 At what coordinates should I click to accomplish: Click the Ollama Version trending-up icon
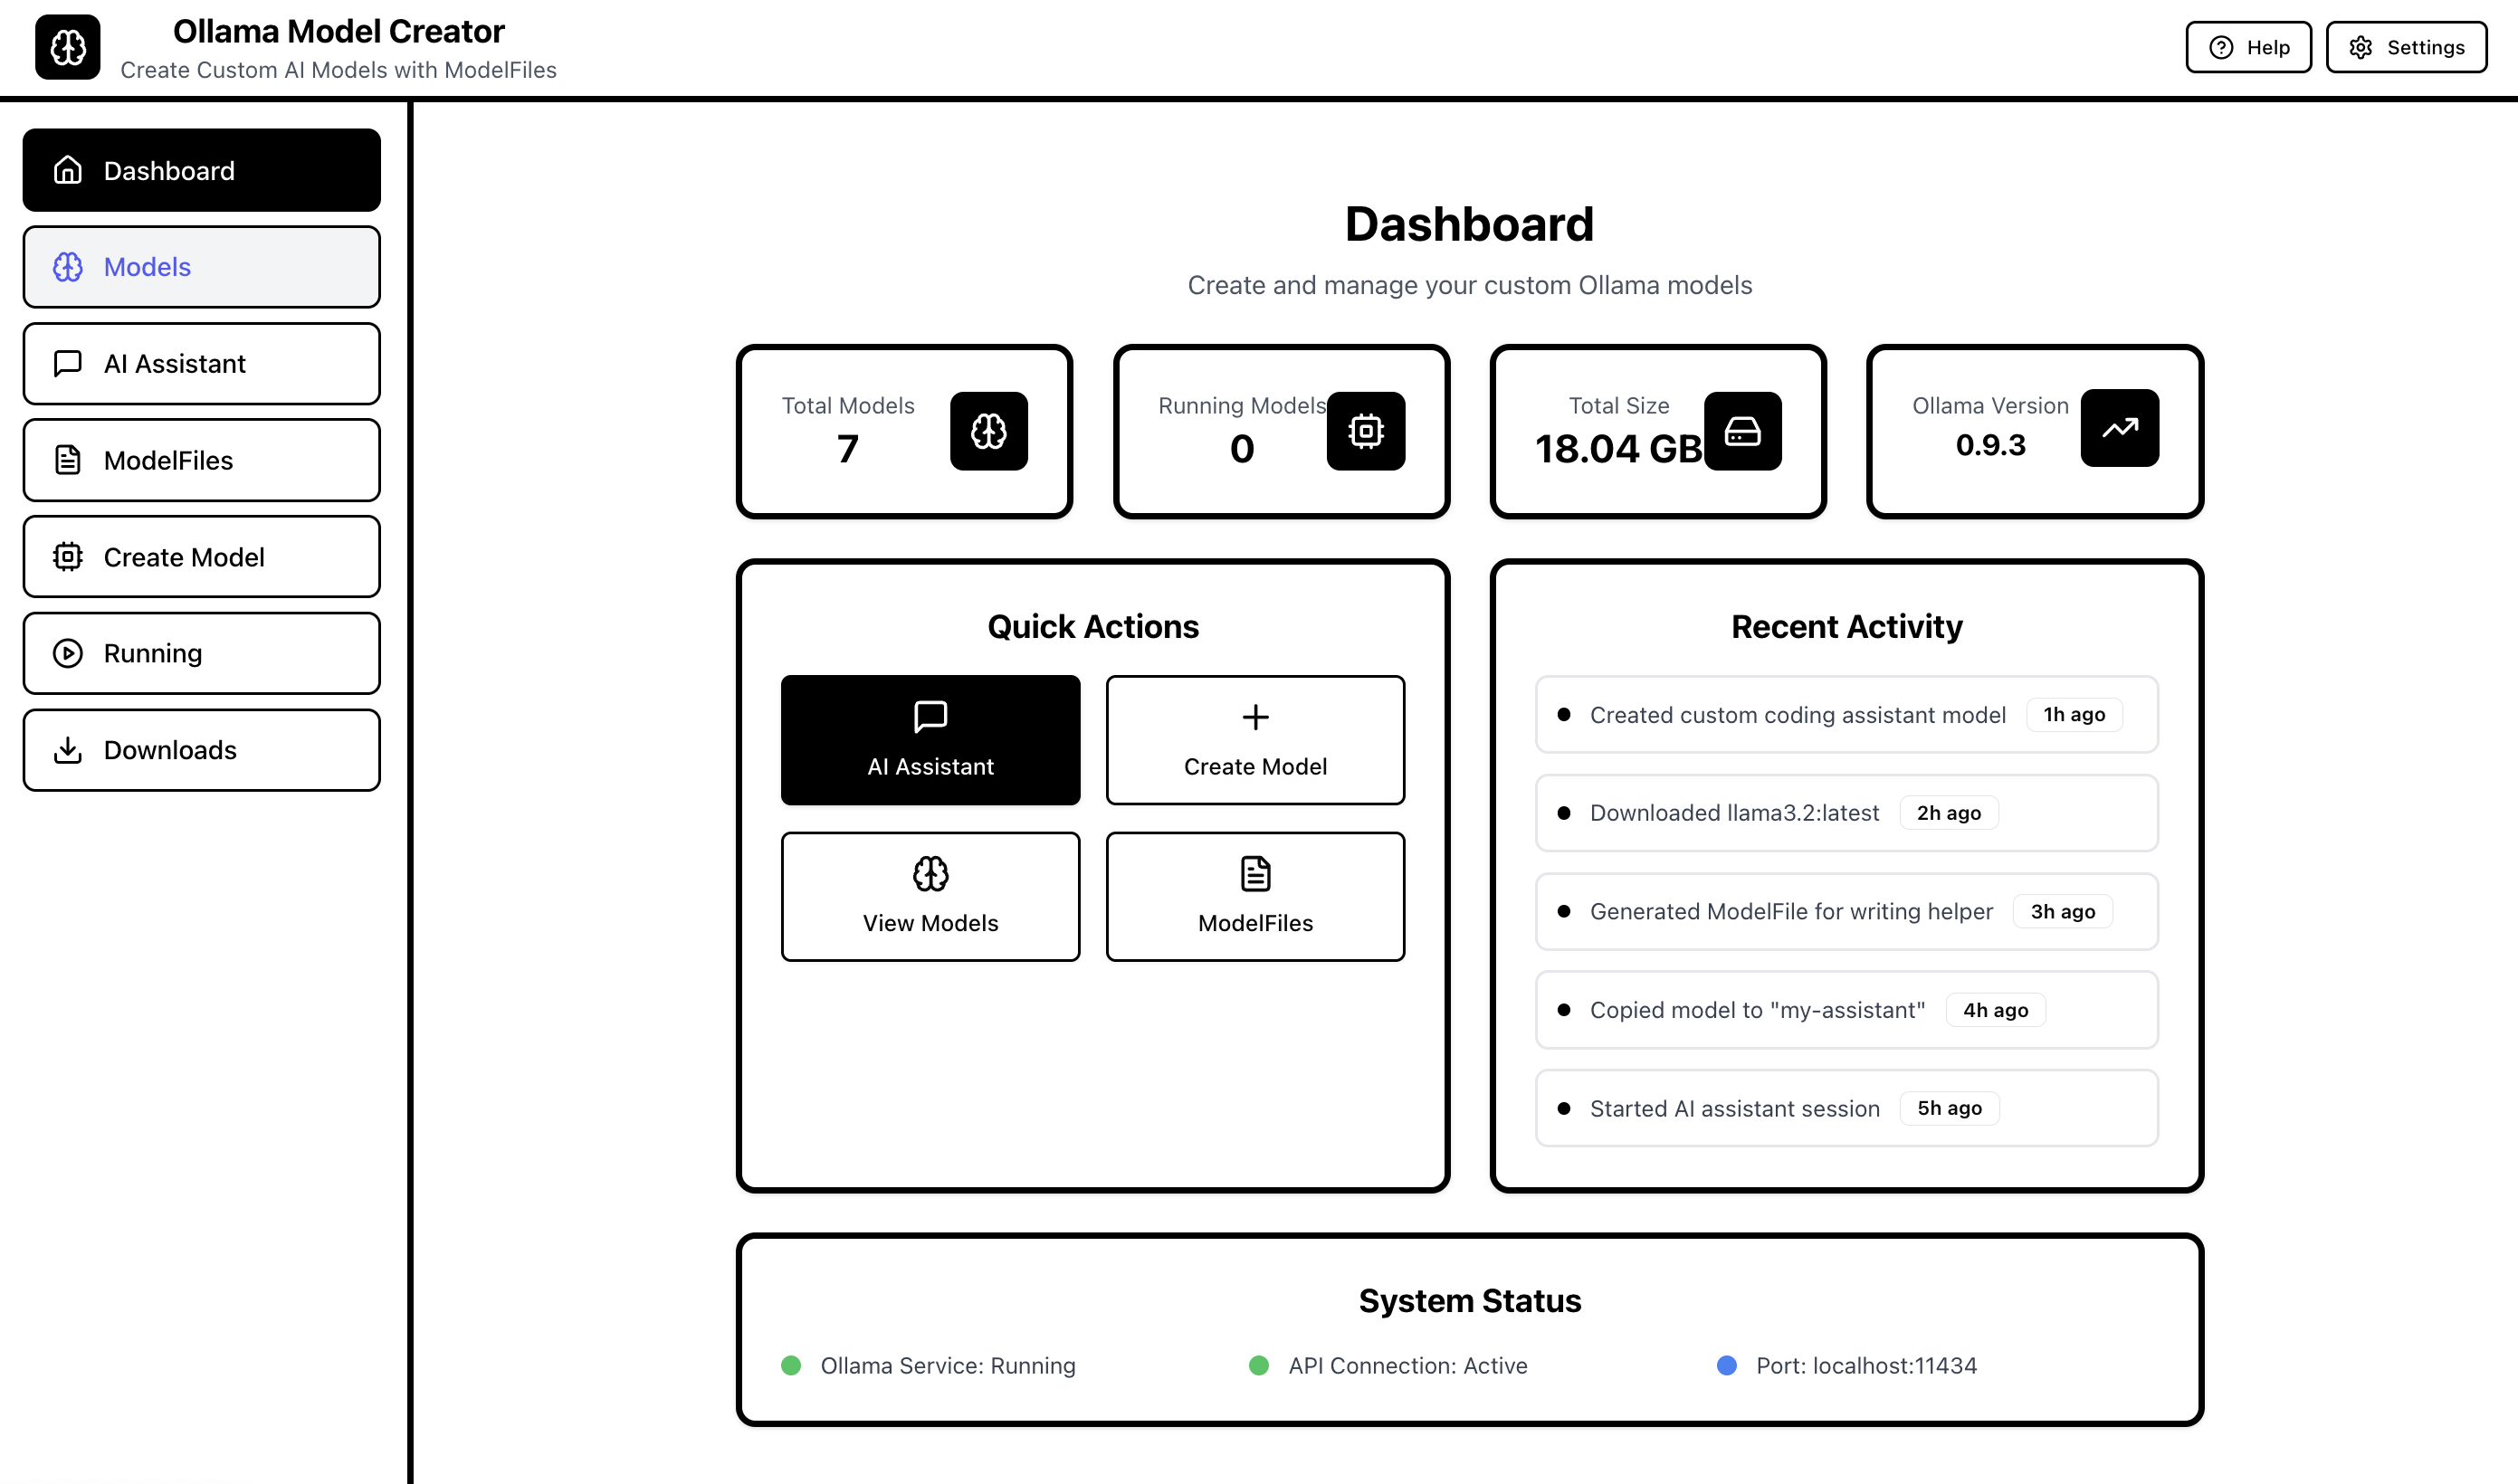[x=2119, y=428]
